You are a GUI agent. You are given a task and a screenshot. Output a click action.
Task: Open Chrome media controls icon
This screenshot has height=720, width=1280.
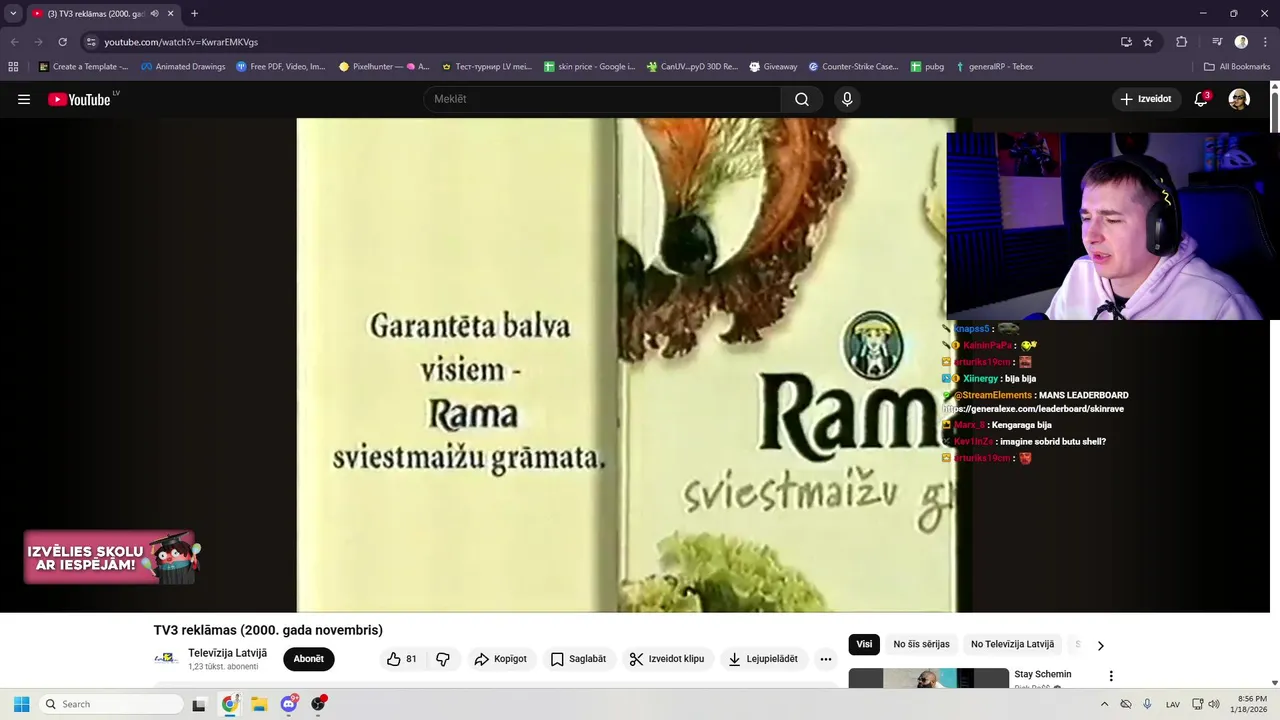[1217, 42]
